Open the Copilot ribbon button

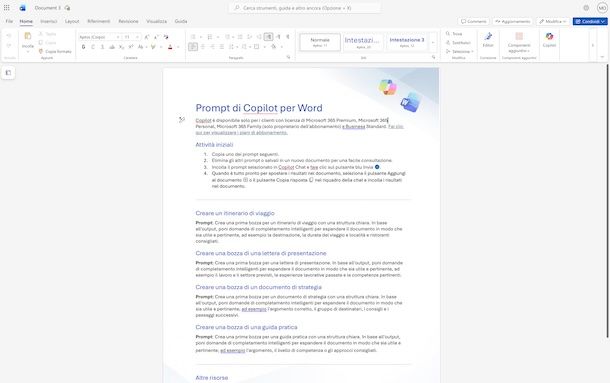pyautogui.click(x=549, y=40)
